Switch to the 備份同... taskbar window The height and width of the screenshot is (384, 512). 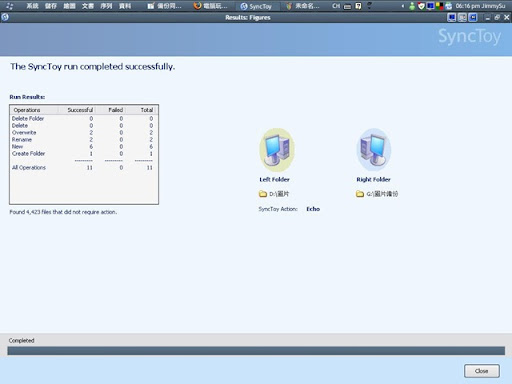point(165,6)
